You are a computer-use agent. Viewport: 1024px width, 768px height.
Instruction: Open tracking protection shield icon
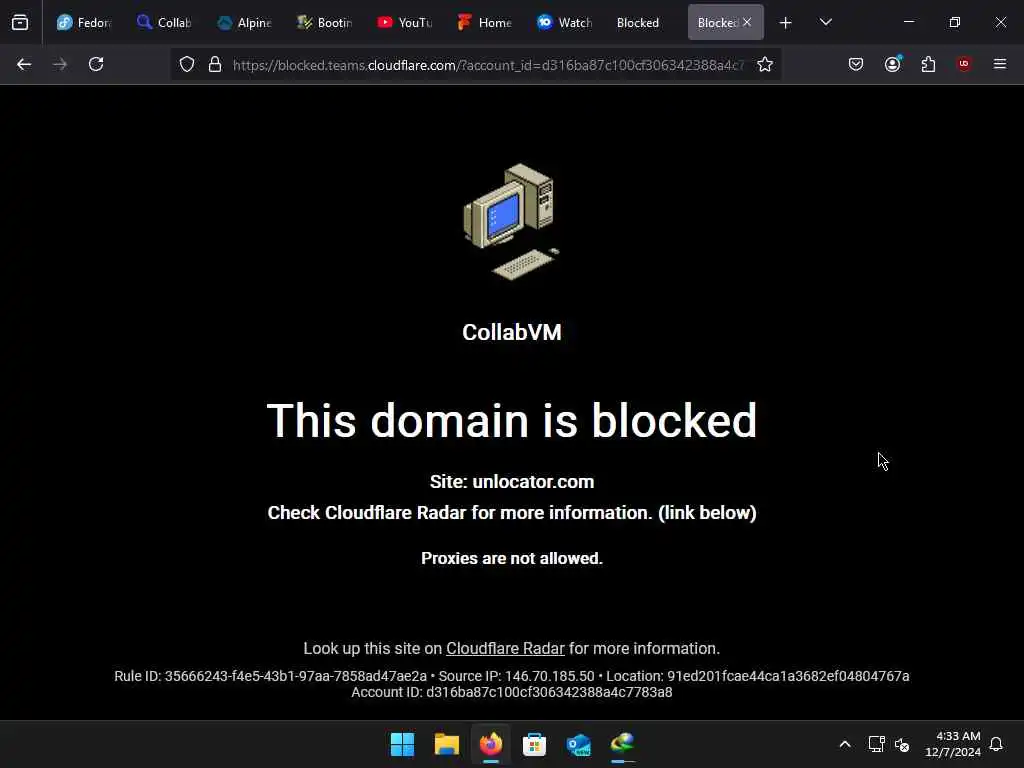(187, 65)
